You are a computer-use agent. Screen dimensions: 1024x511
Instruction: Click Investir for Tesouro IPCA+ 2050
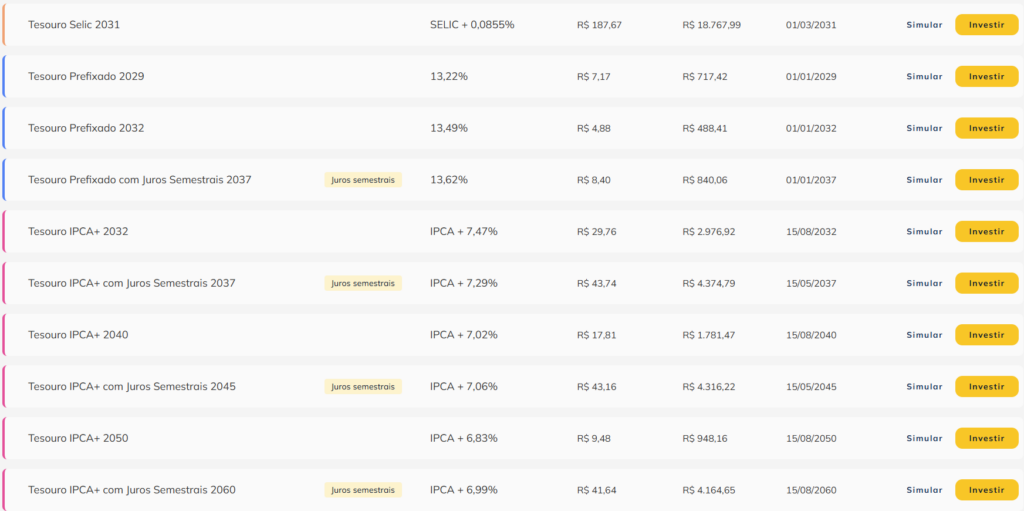986,438
